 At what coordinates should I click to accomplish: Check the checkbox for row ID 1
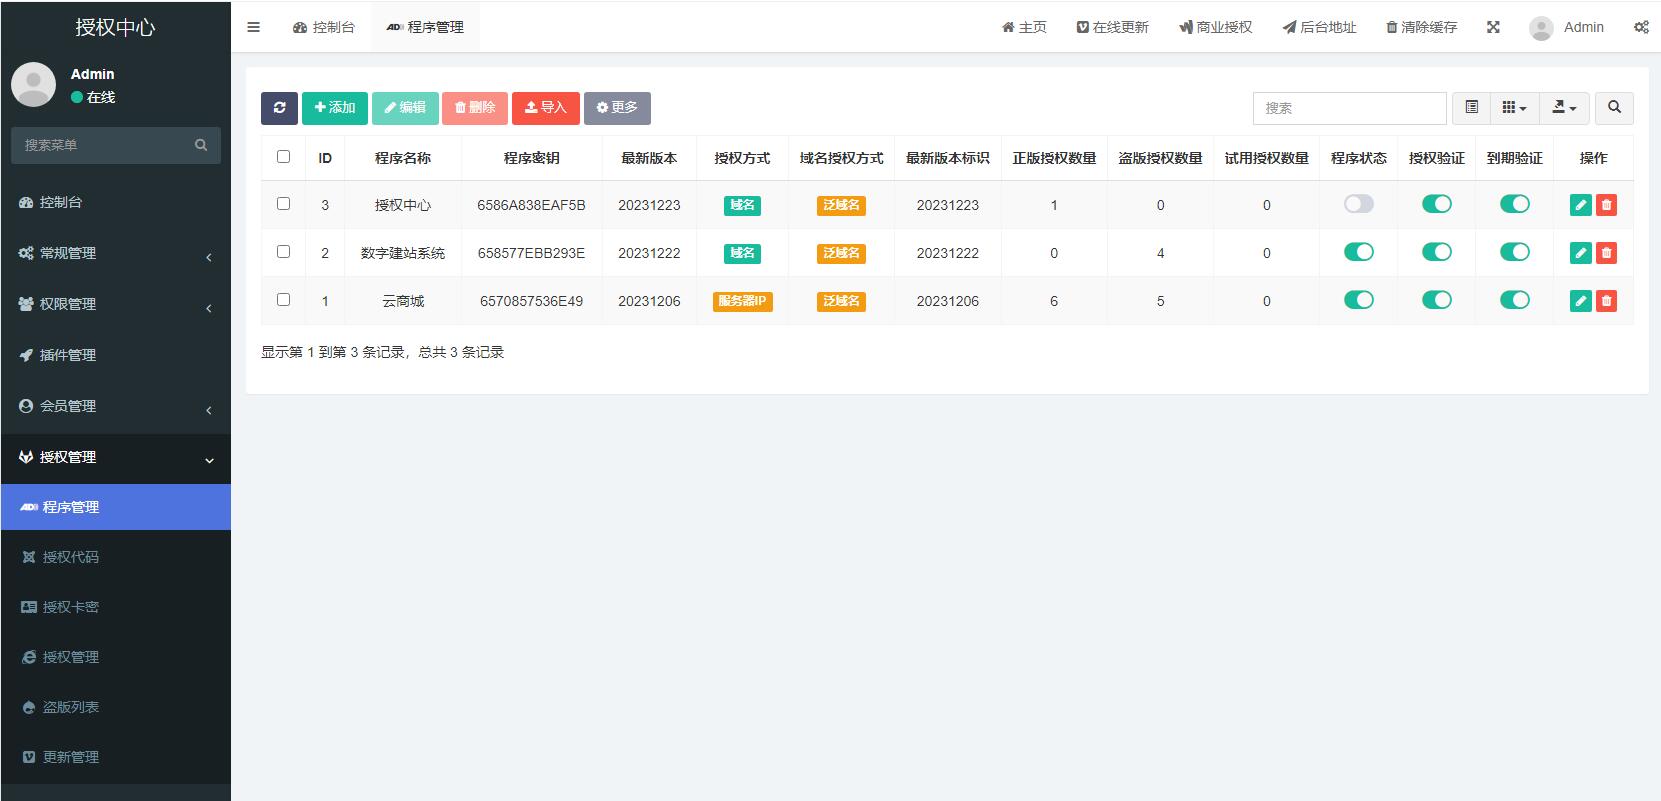(x=283, y=299)
